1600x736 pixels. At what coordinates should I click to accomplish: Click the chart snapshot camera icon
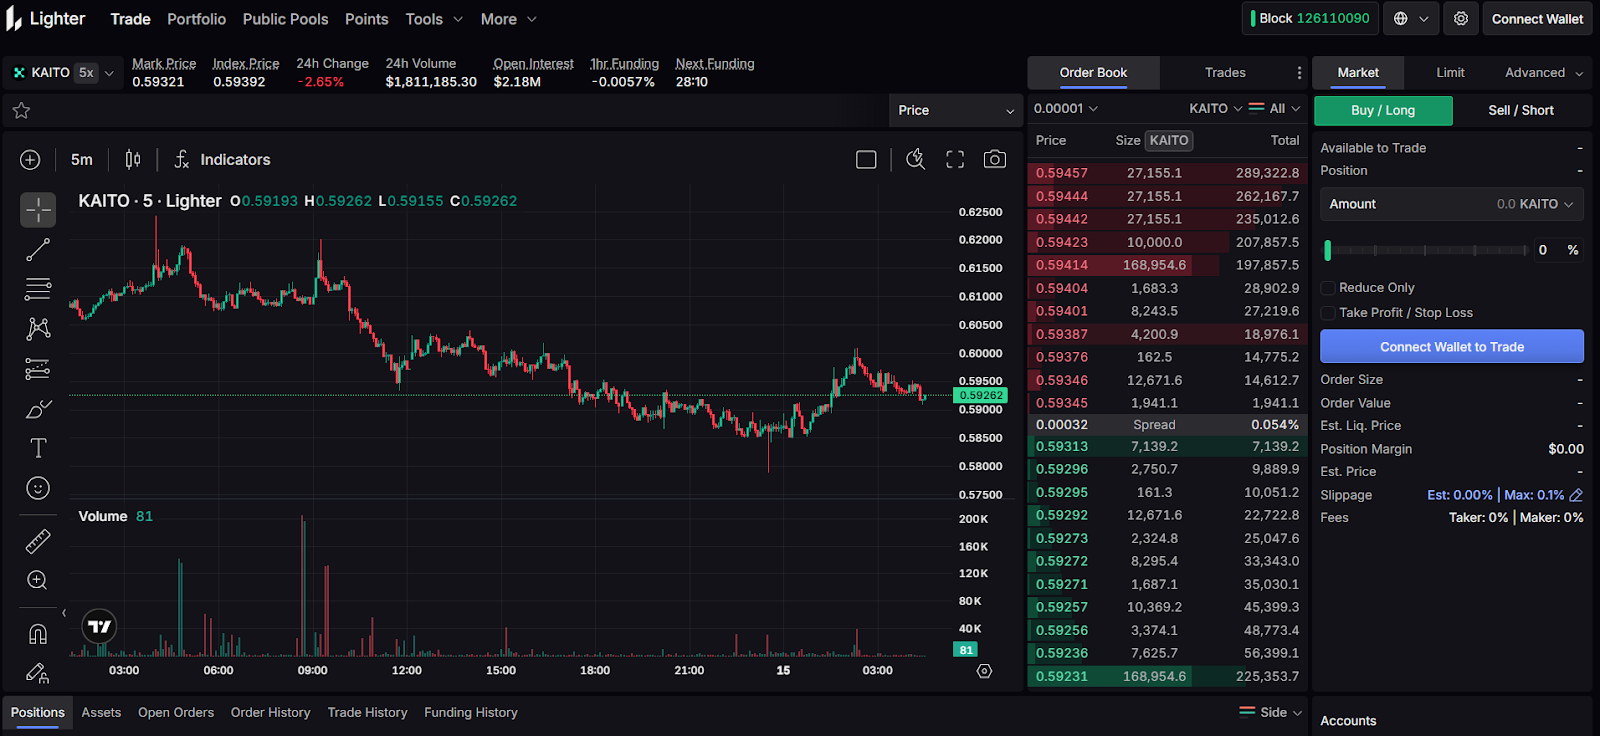(994, 160)
